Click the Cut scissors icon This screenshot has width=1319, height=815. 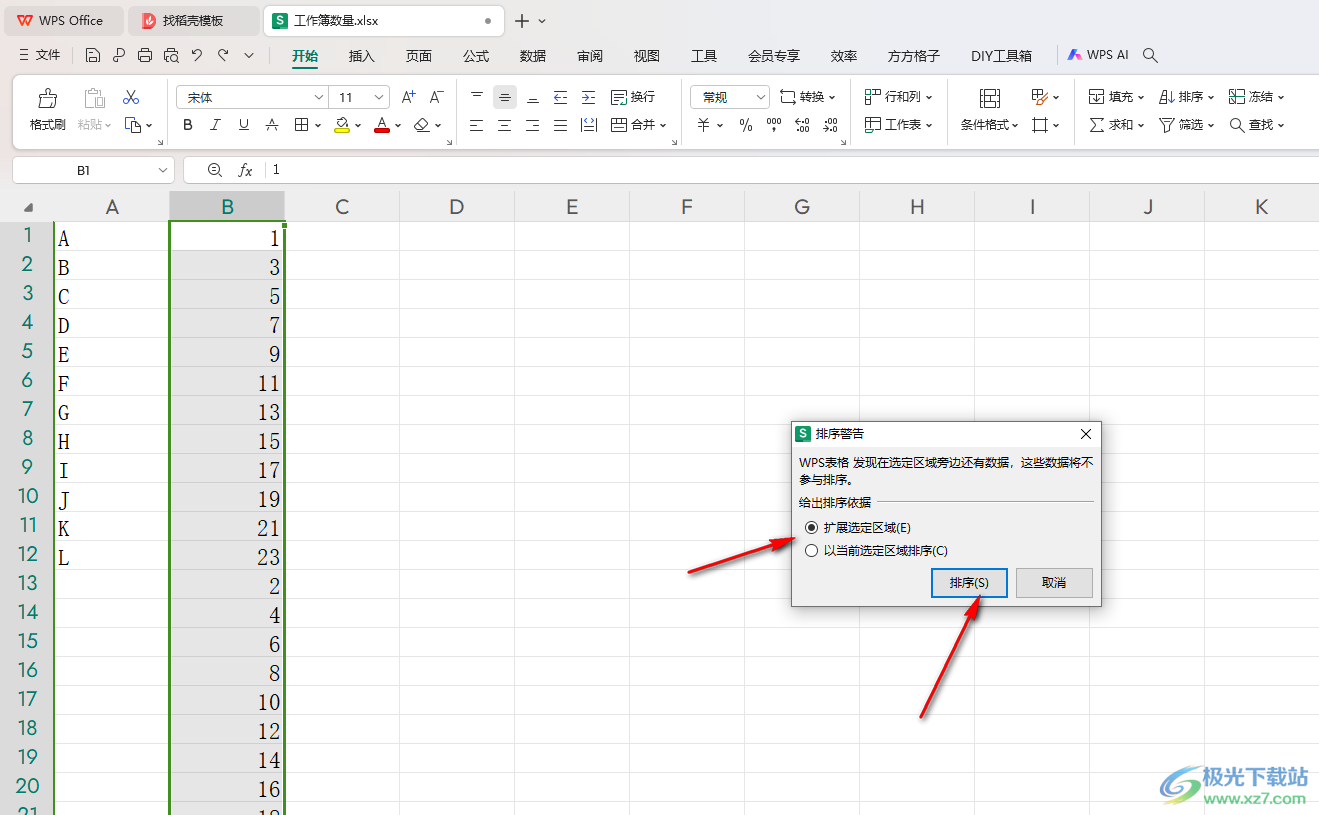coord(131,98)
